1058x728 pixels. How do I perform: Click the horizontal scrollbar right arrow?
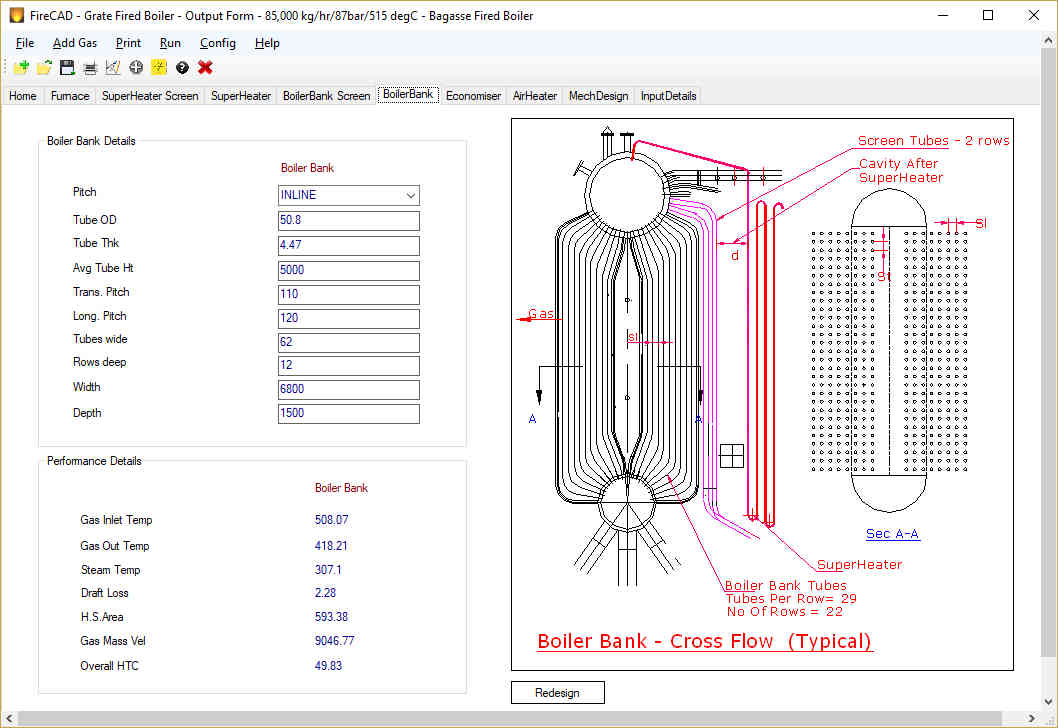click(x=1031, y=719)
